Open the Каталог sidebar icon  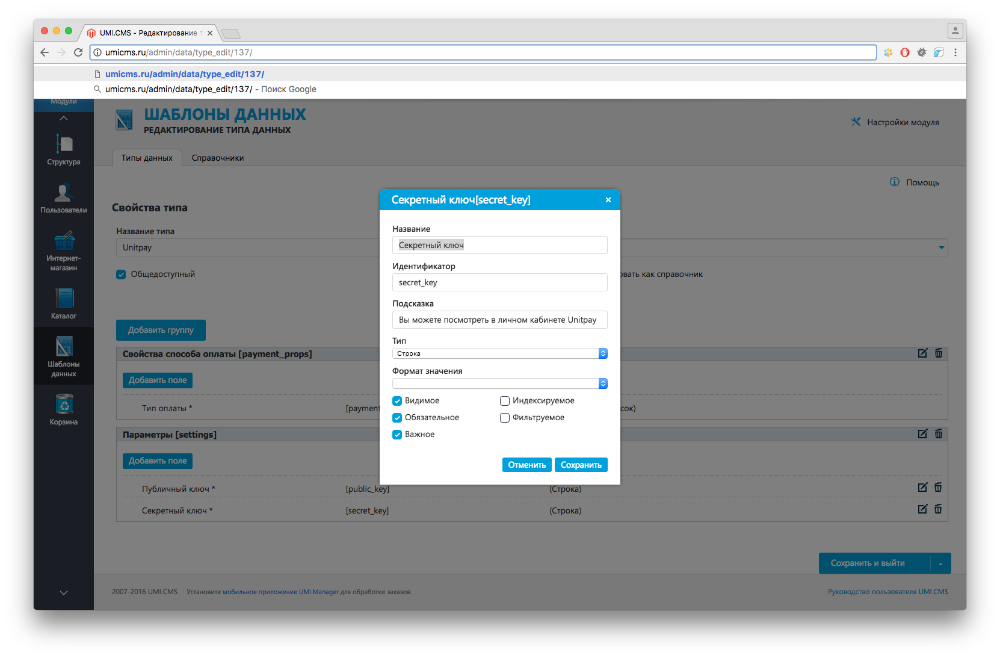63,298
